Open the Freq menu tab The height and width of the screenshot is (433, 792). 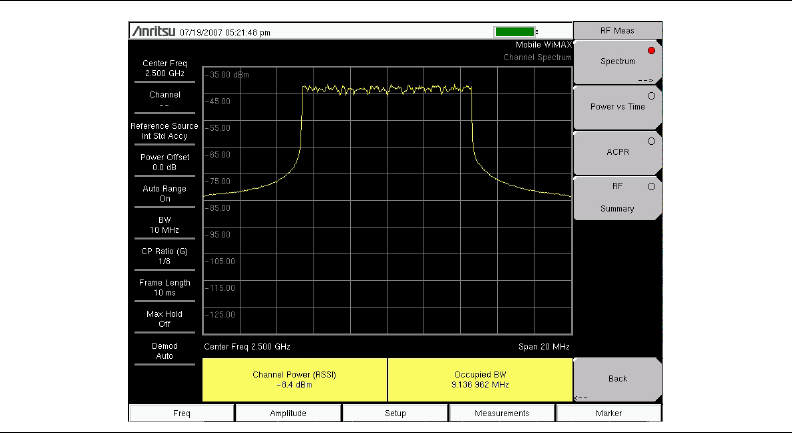point(182,412)
